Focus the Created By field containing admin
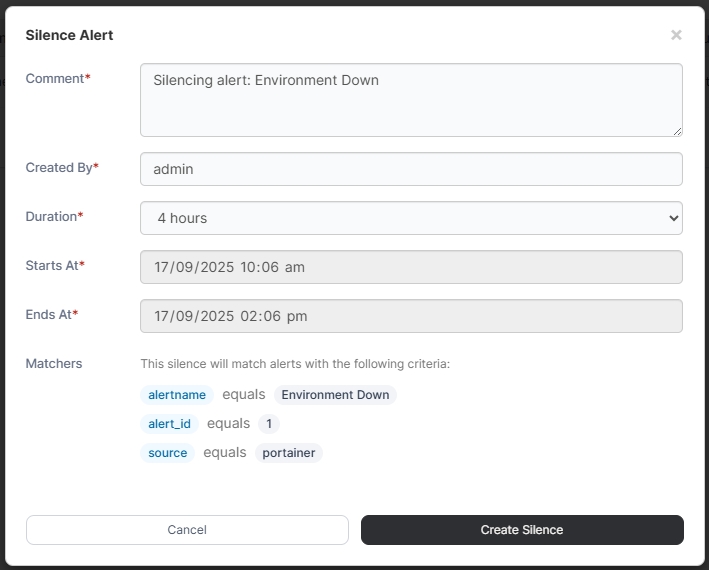The image size is (709, 570). point(411,169)
